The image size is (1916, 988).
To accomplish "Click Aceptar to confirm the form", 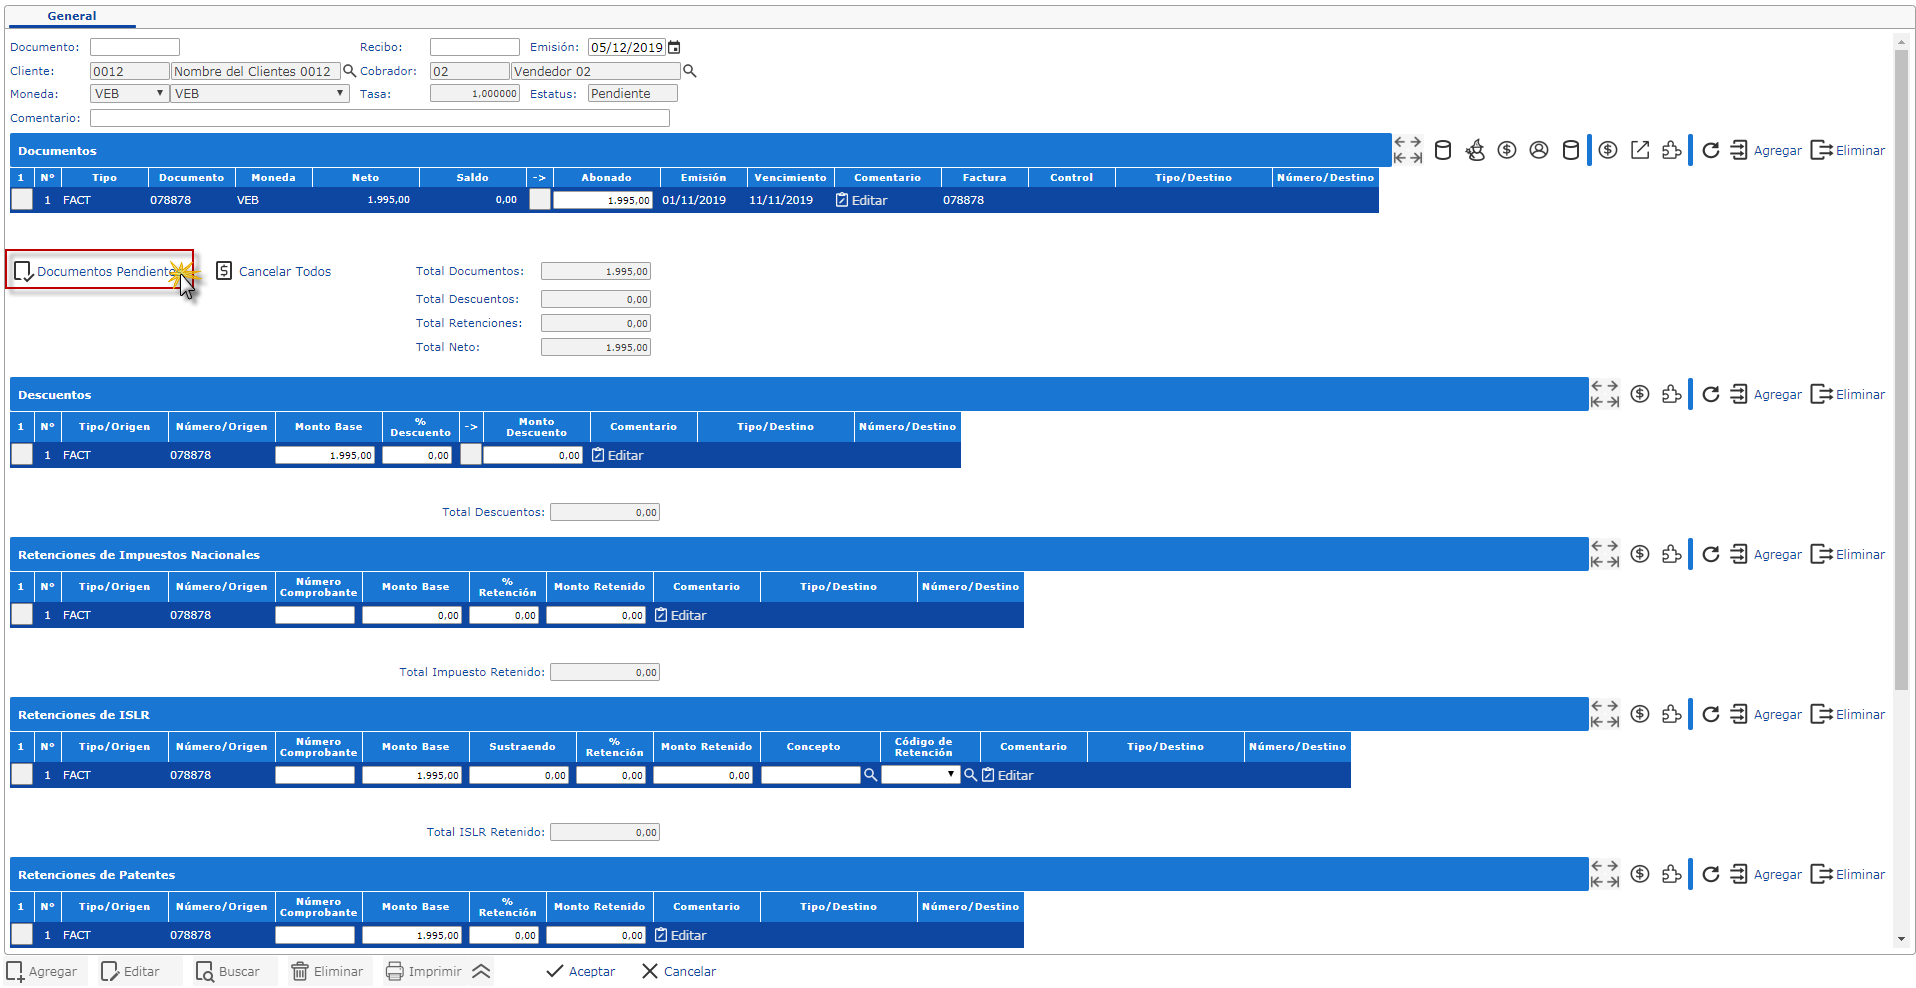I will pos(581,971).
